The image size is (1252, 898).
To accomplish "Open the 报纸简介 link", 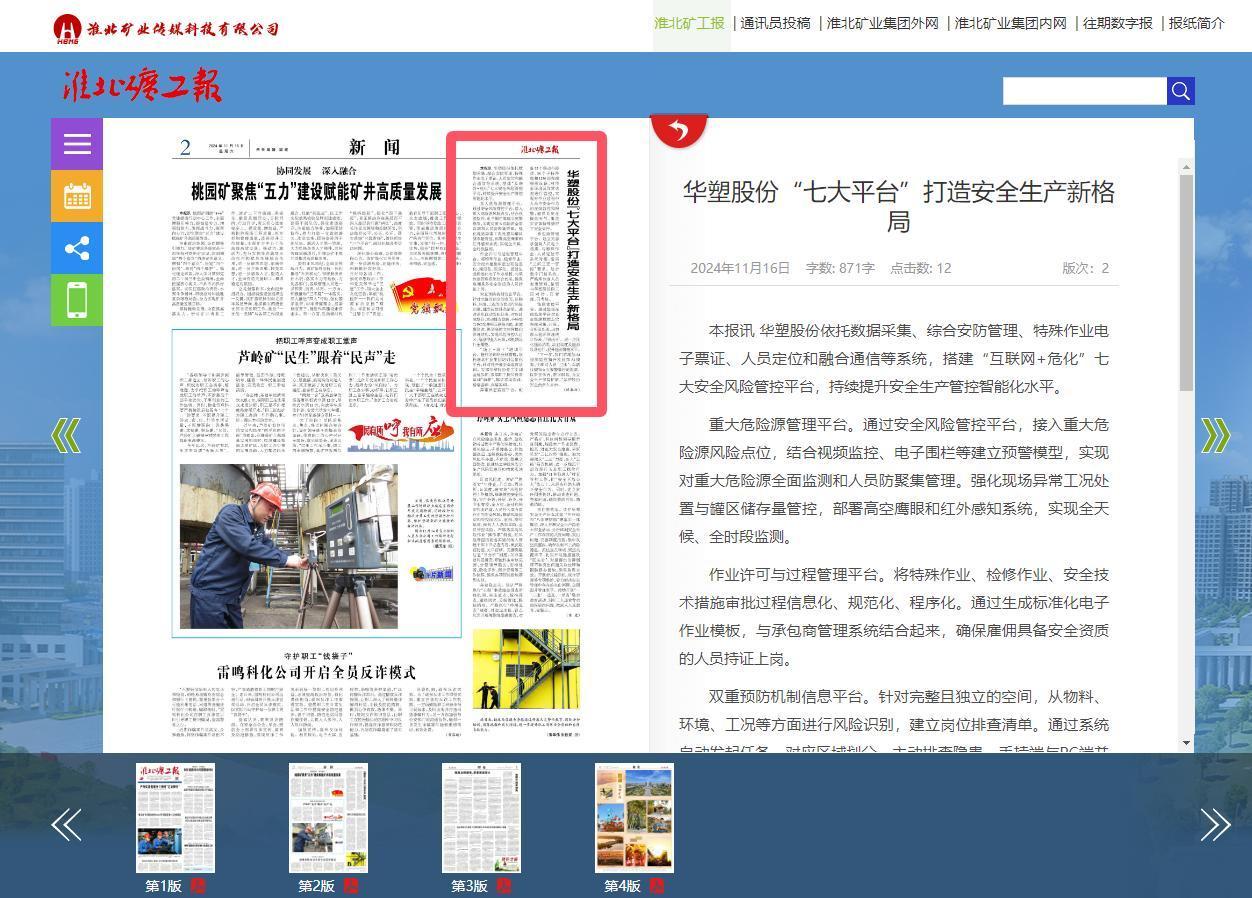I will [1196, 23].
